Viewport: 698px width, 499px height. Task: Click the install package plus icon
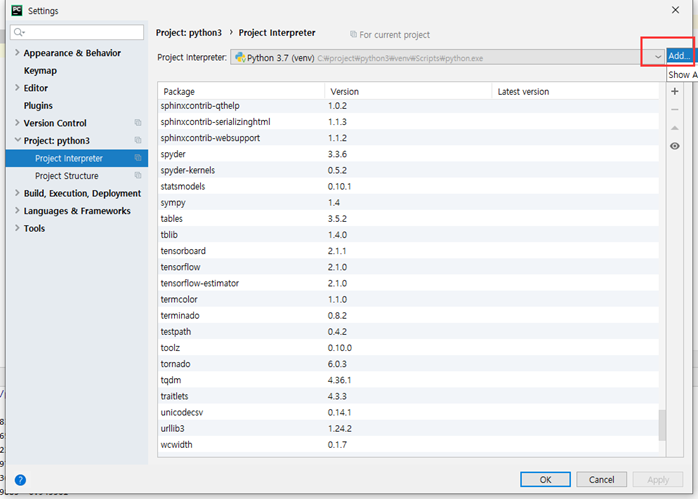point(675,91)
